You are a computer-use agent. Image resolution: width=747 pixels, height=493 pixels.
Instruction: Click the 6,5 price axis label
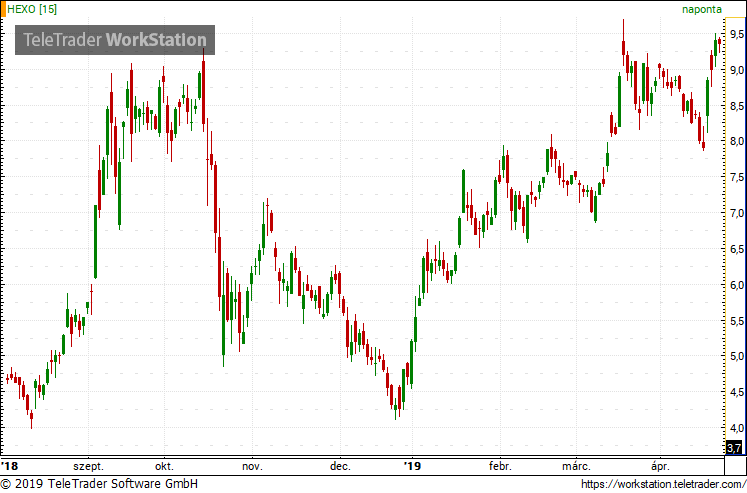(737, 249)
